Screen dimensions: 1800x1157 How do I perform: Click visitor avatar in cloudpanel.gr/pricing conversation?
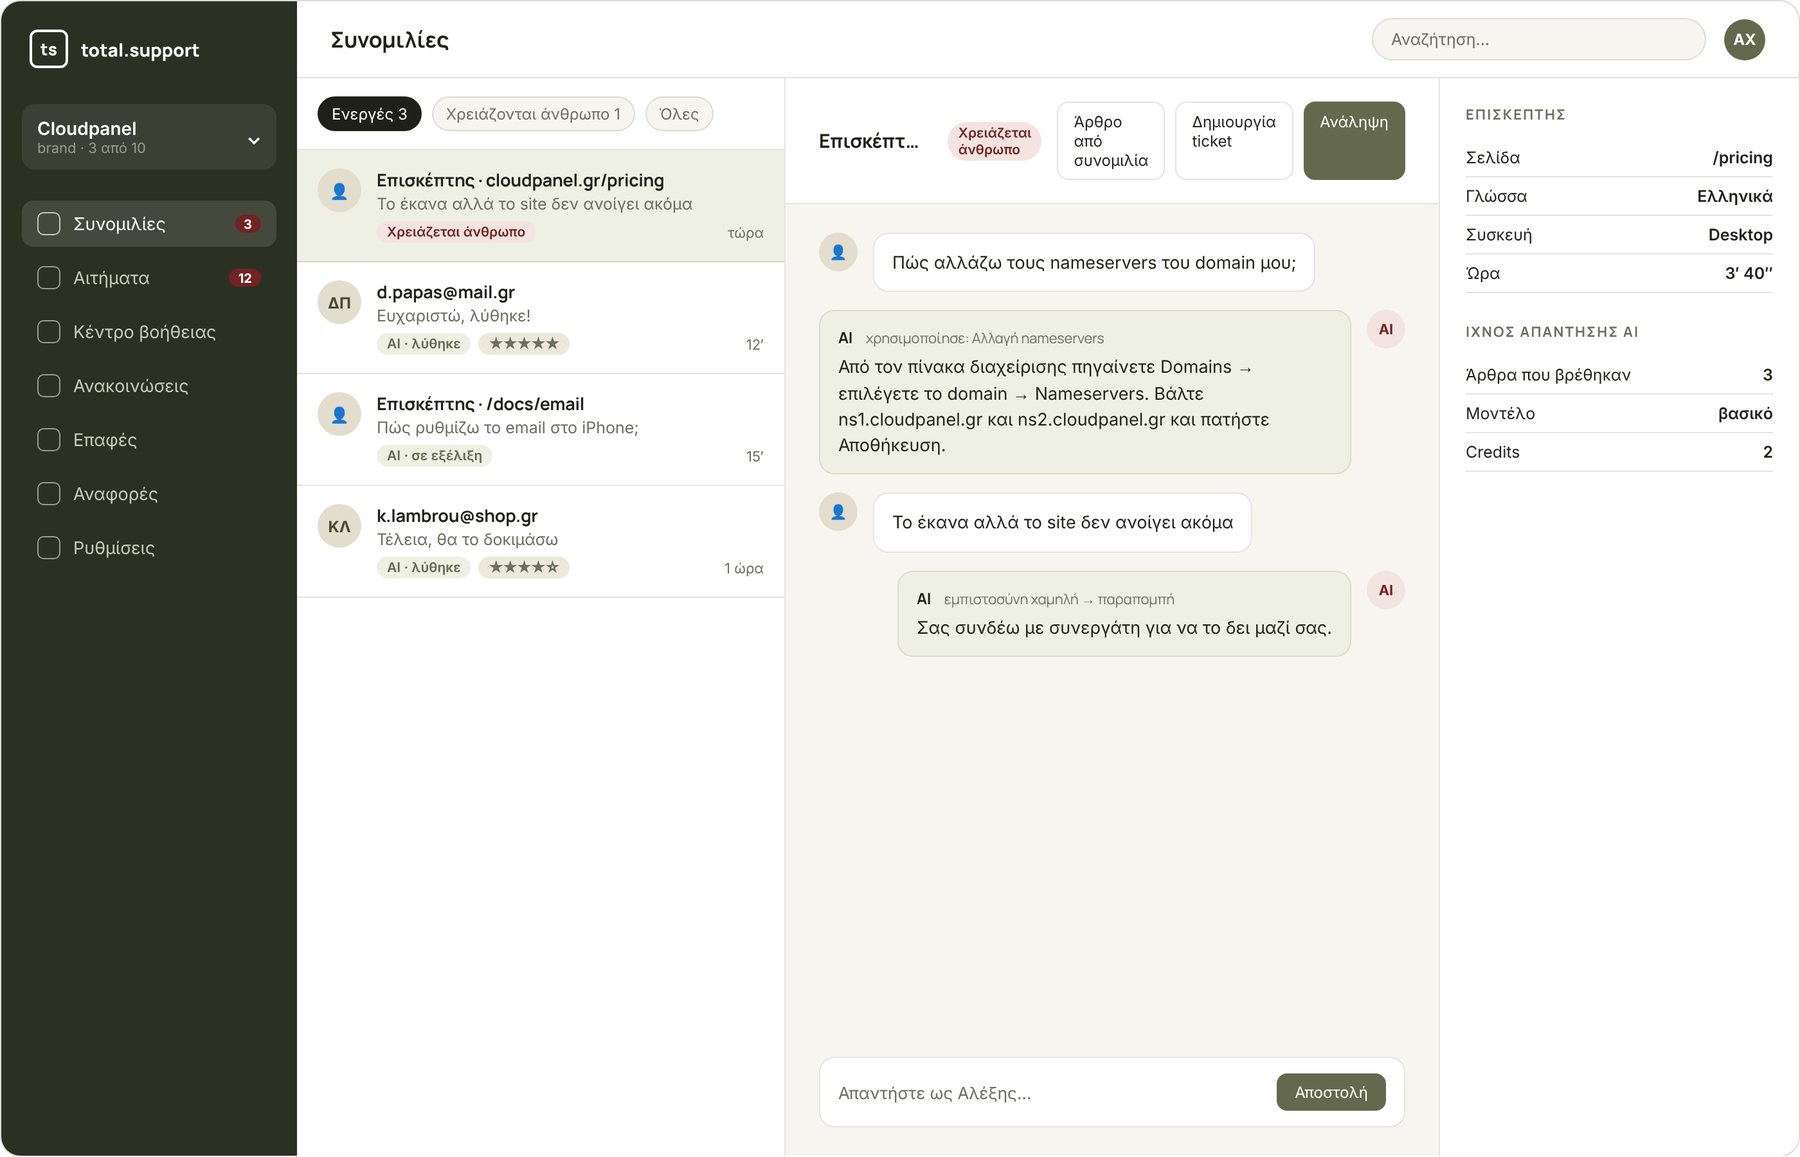339,190
